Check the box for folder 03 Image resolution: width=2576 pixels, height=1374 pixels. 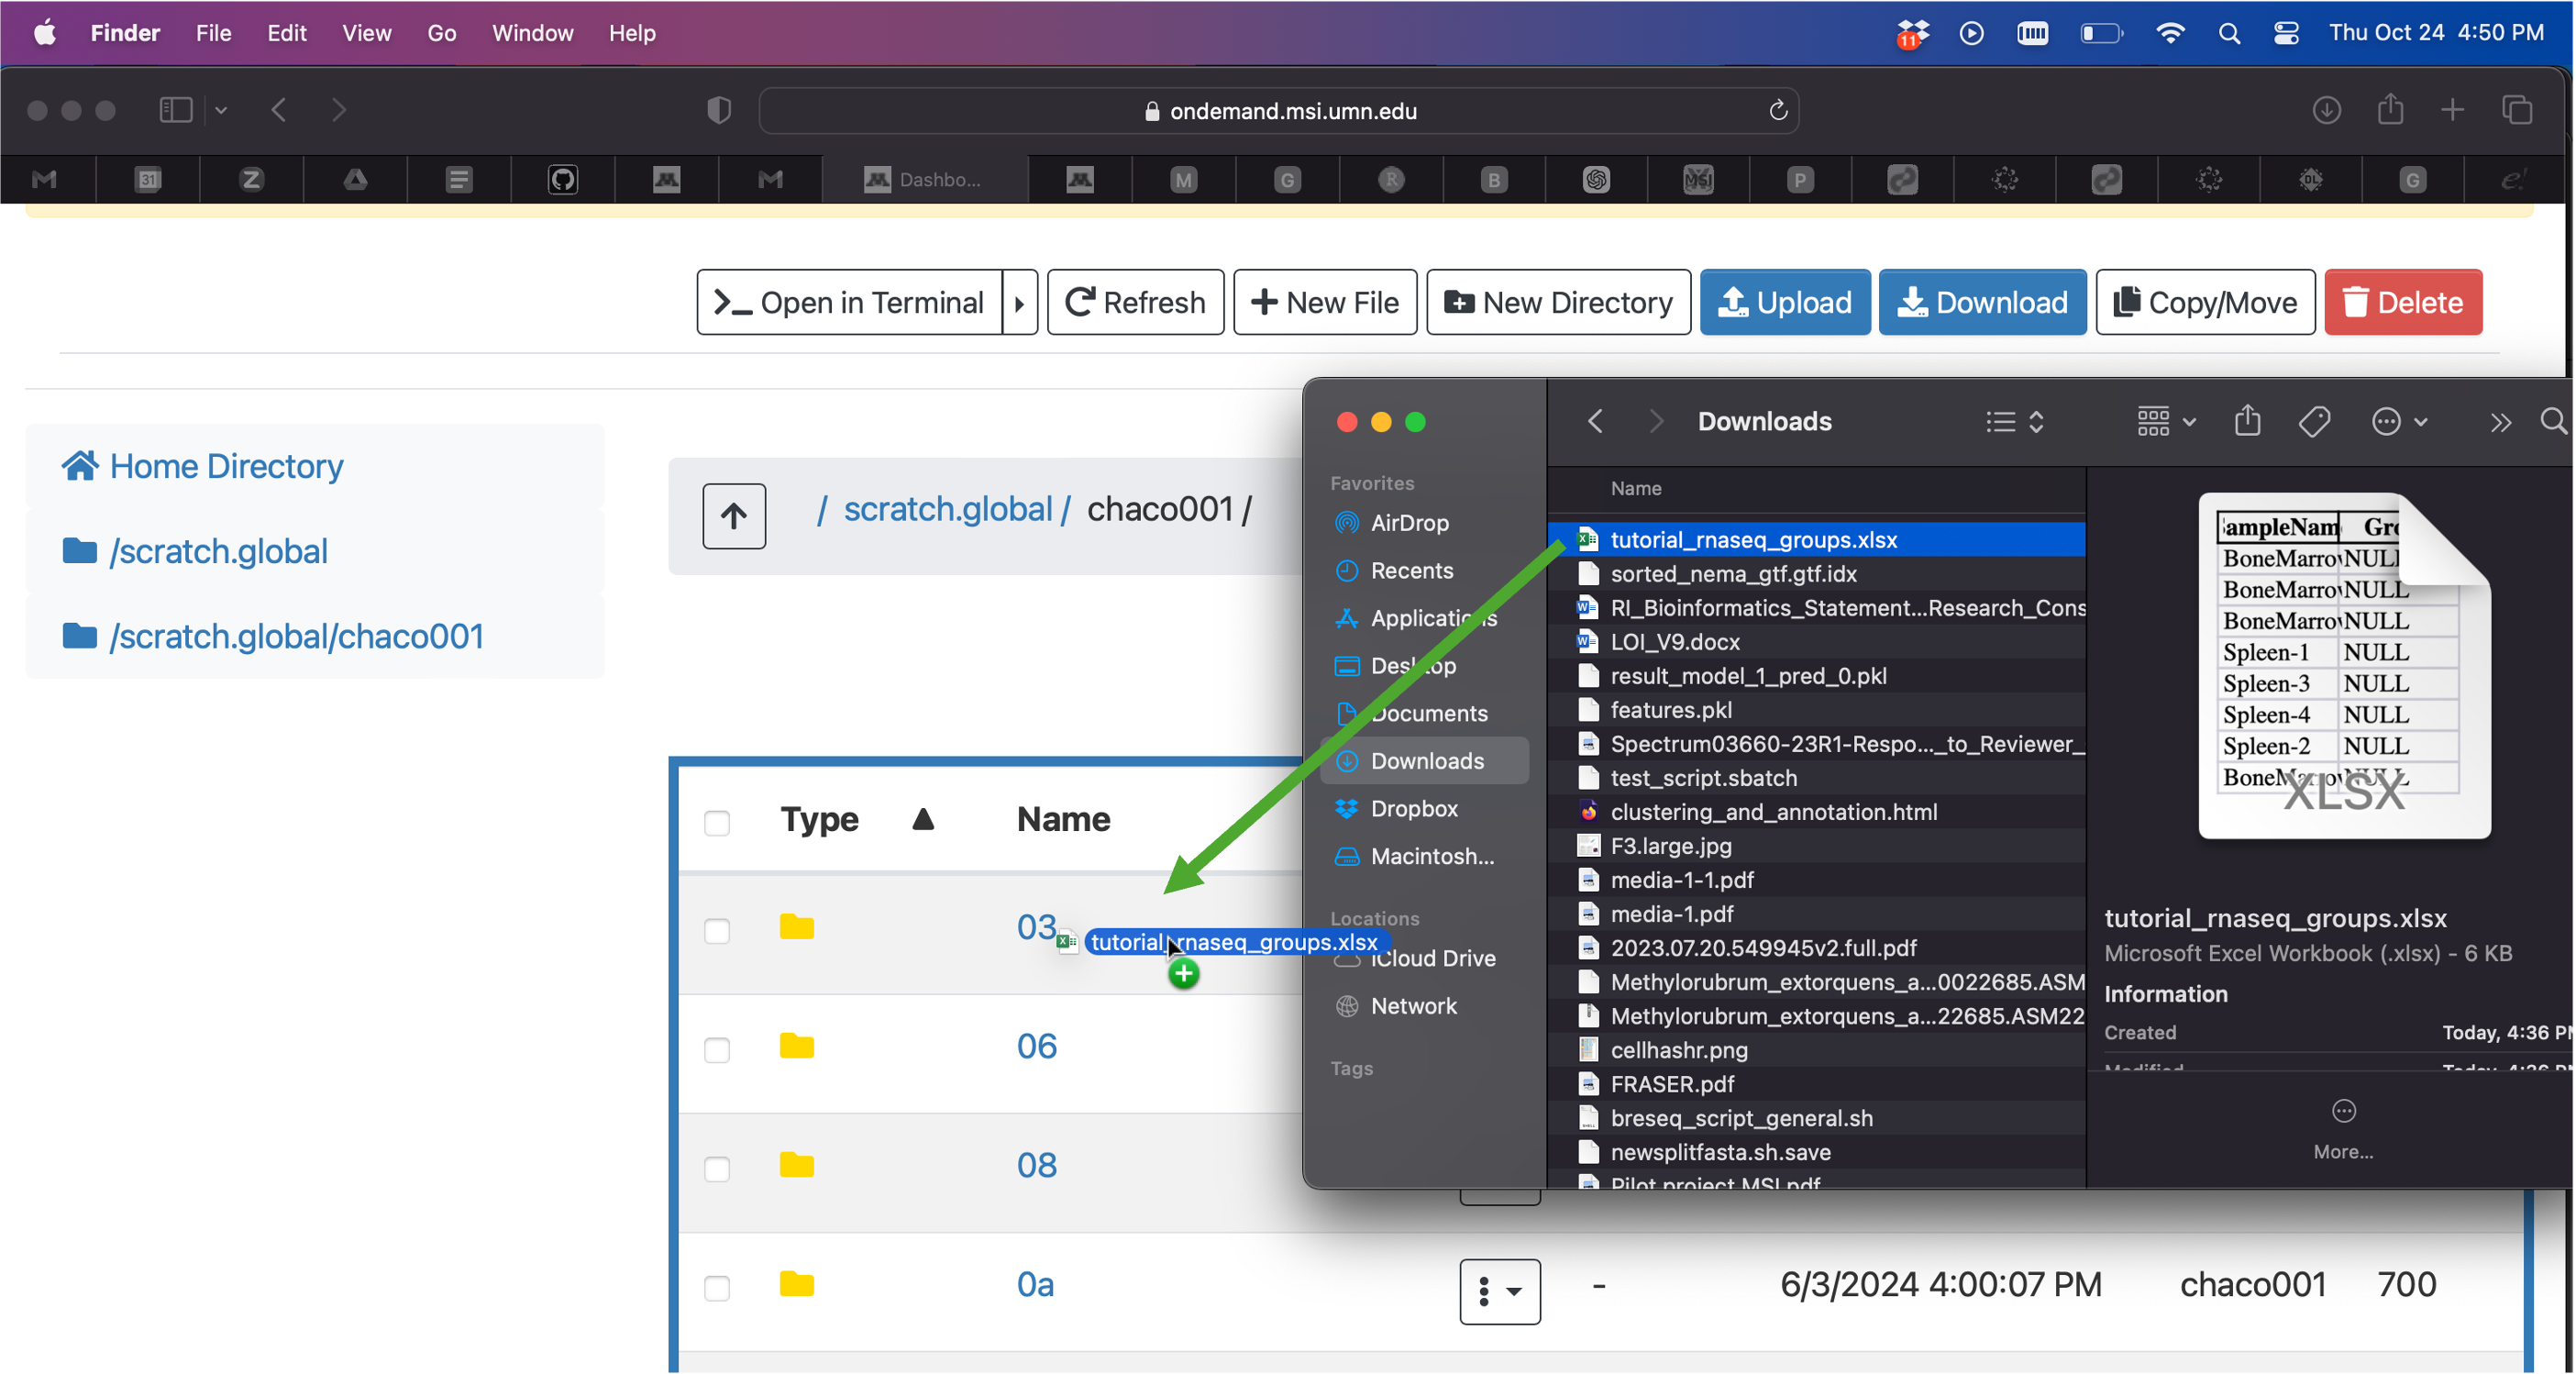pos(717,931)
